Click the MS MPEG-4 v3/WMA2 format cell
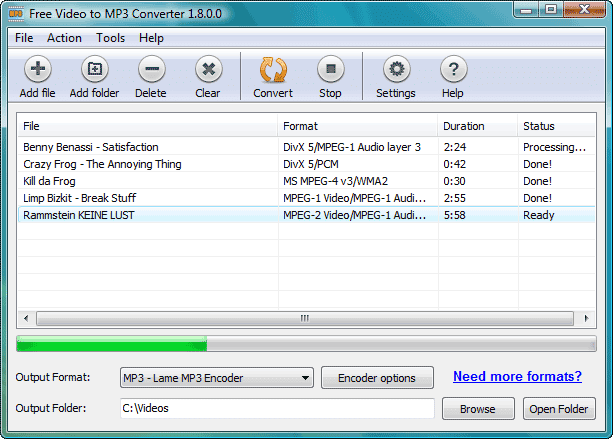Image resolution: width=613 pixels, height=439 pixels. [335, 181]
